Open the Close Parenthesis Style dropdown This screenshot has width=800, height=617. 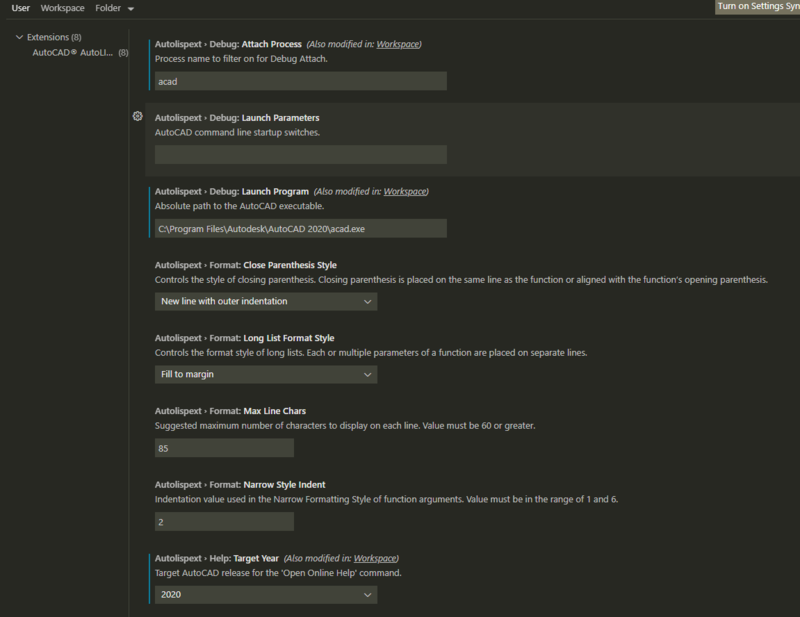(266, 301)
